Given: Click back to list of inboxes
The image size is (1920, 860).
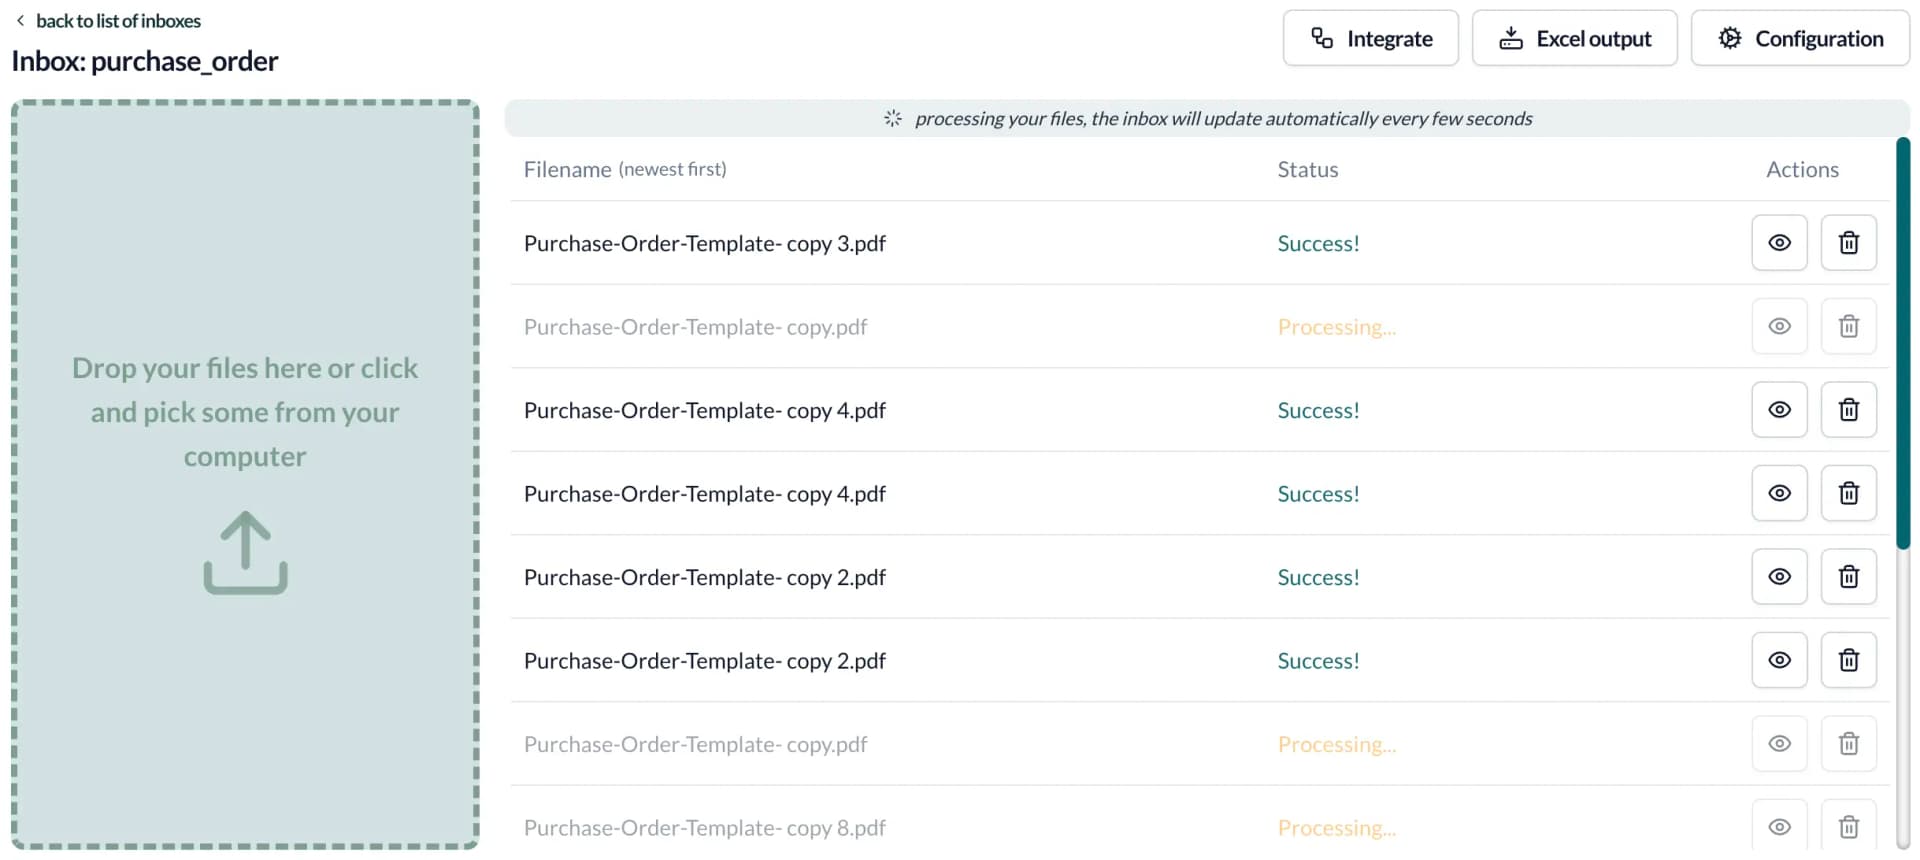Looking at the screenshot, I should coord(117,20).
